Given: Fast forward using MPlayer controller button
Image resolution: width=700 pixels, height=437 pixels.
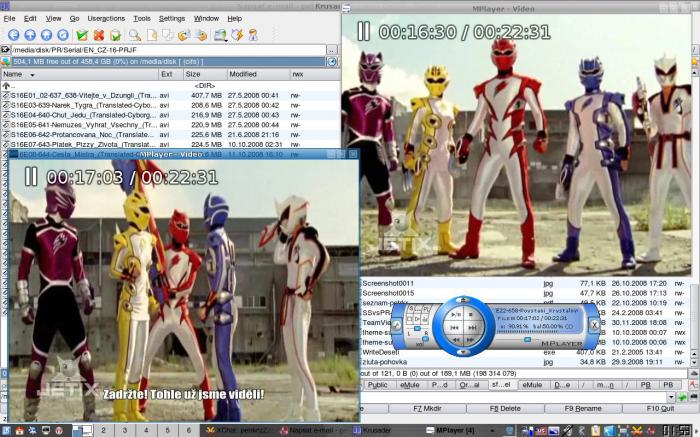Looking at the screenshot, I should click(470, 340).
